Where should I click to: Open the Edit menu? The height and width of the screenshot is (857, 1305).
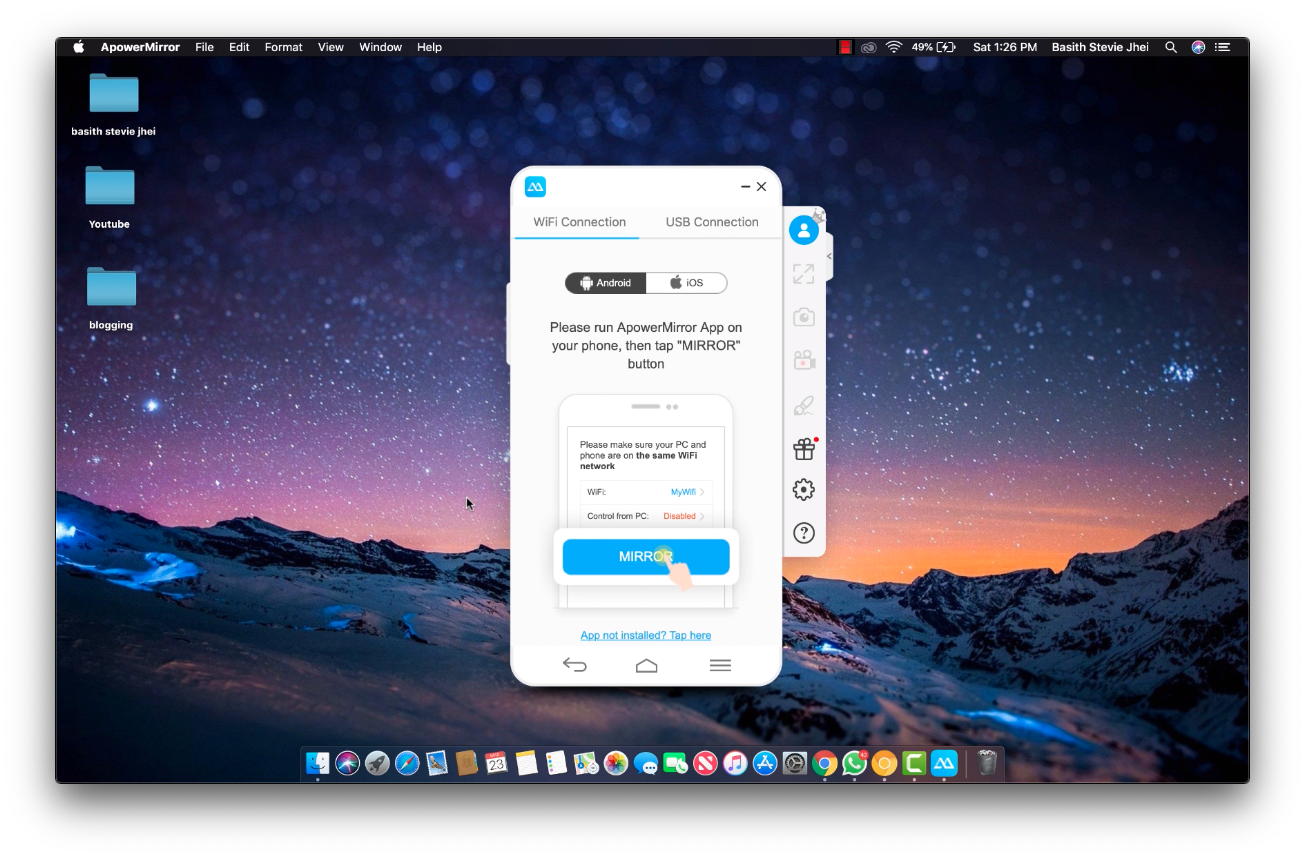pyautogui.click(x=239, y=47)
